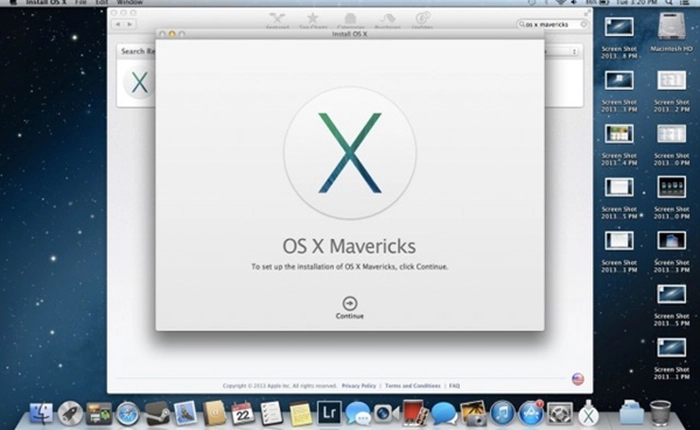Screen dimensions: 700x430
Task: Open iPhoto from the Dock
Action: (x=473, y=413)
